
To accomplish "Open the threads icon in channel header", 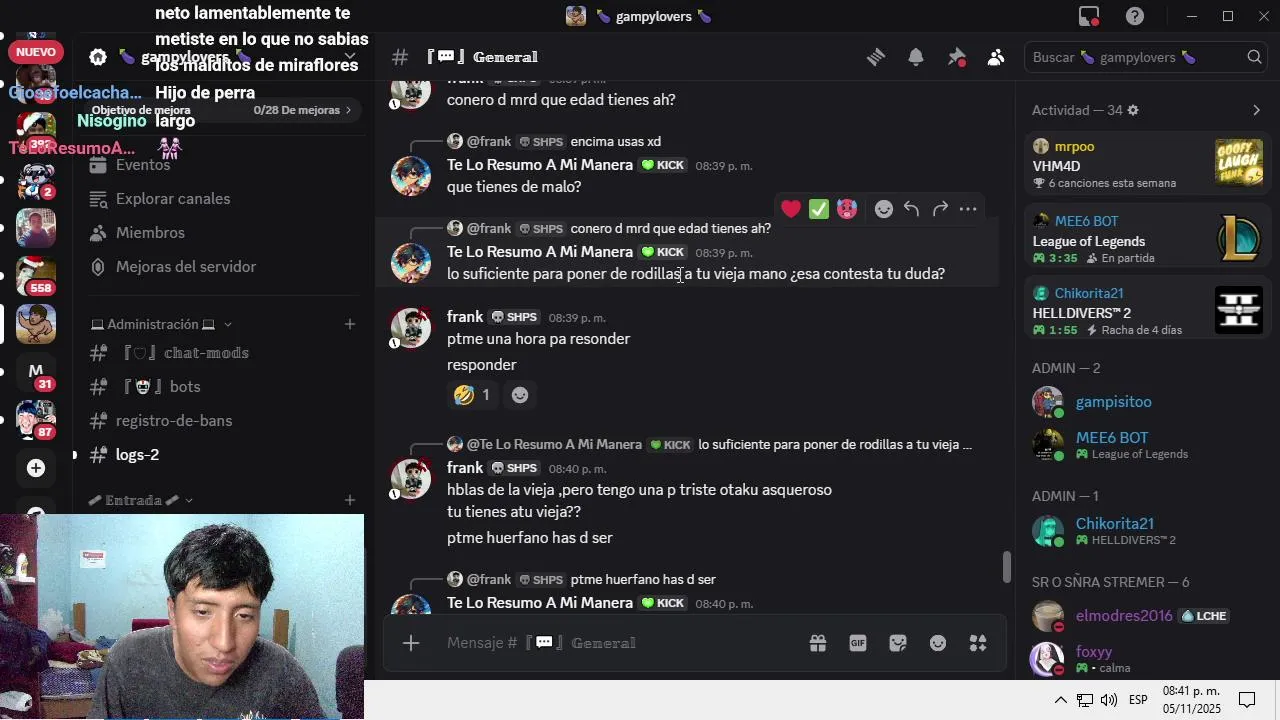I will [876, 57].
